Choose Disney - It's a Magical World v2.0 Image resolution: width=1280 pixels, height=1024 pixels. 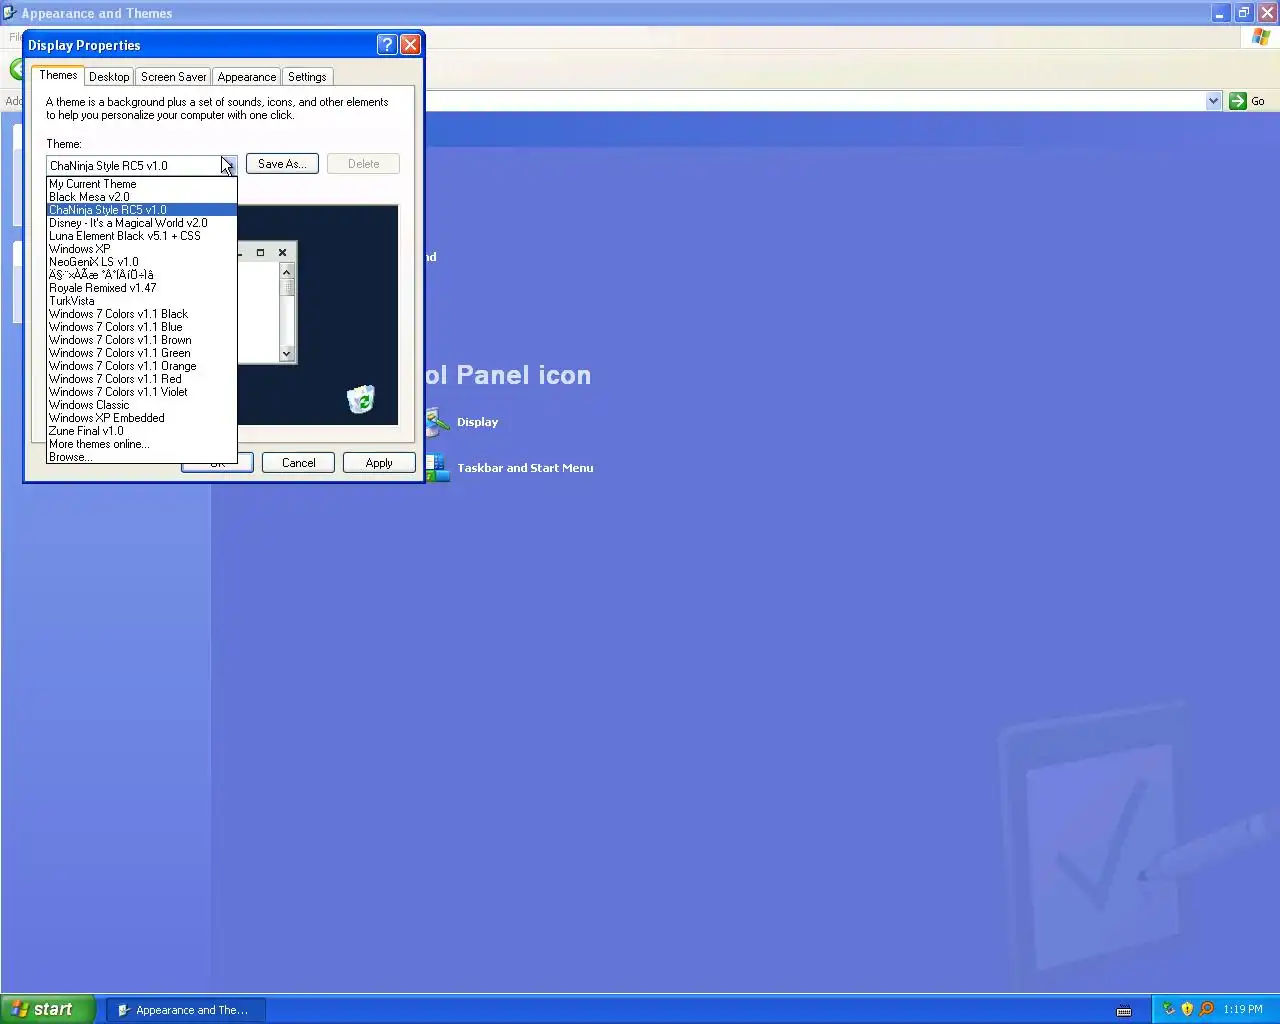[141, 223]
